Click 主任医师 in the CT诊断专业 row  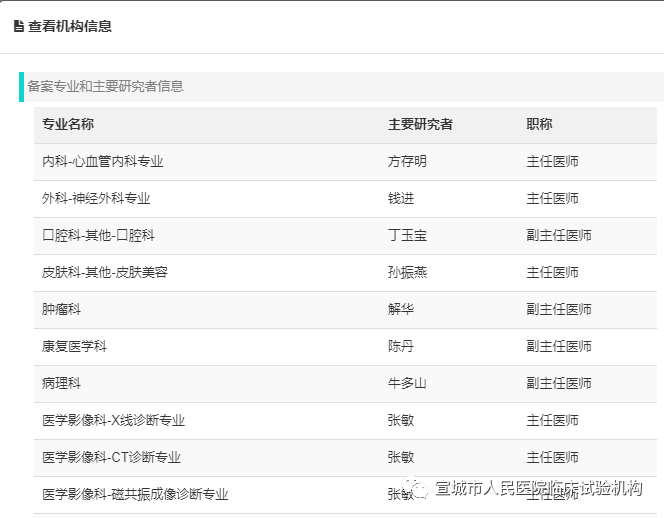(x=552, y=457)
